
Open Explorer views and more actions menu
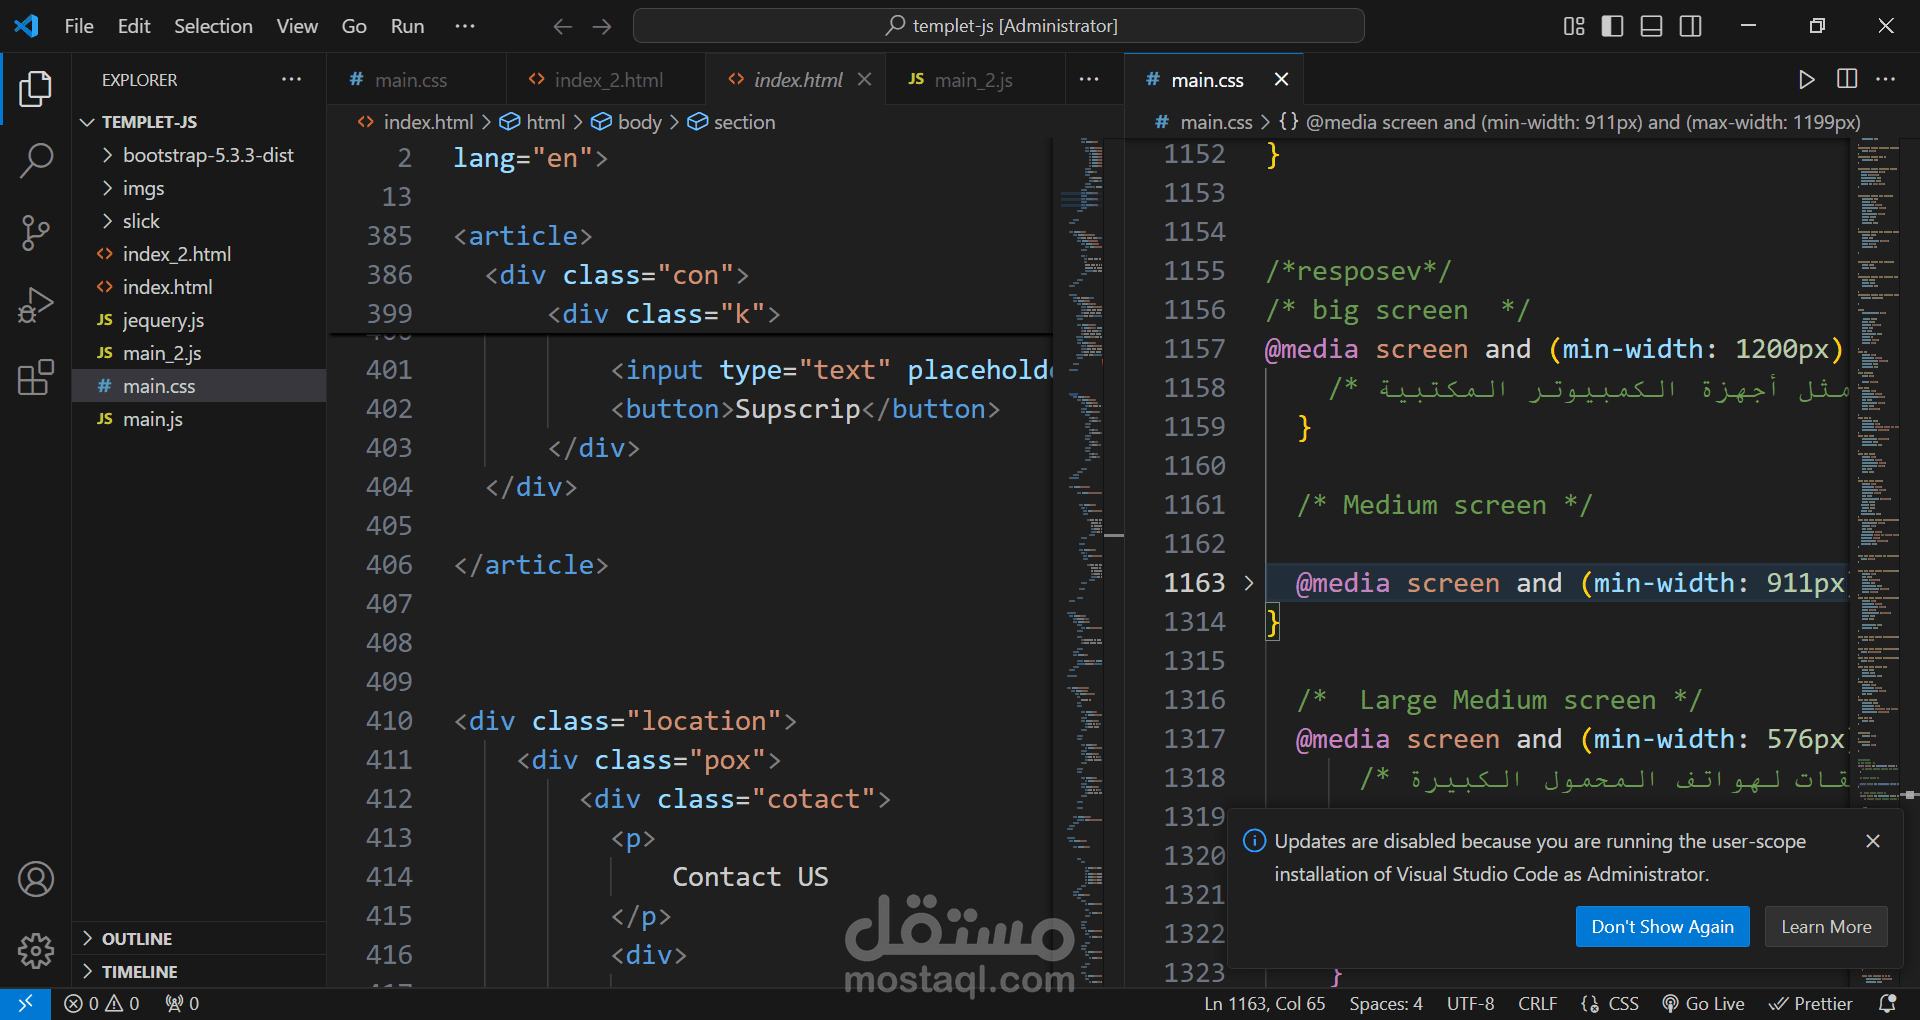point(292,79)
